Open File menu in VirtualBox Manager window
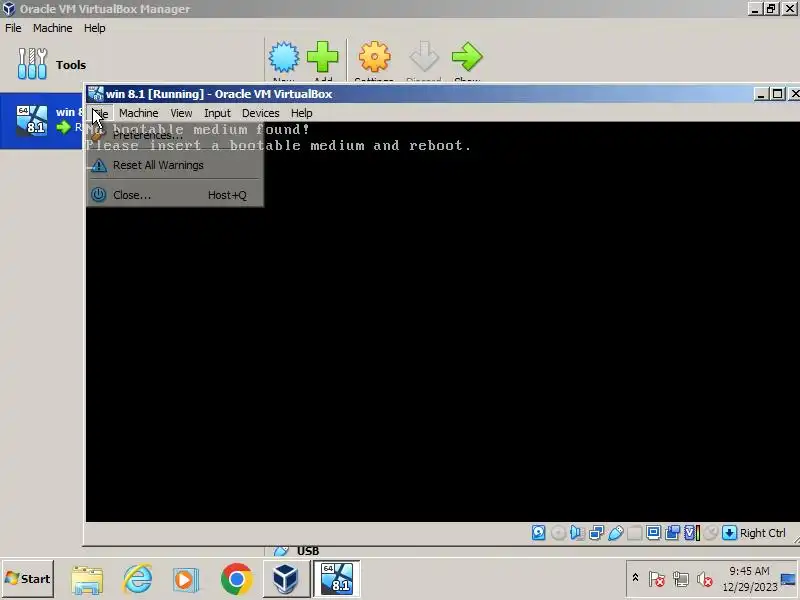 [x=13, y=28]
